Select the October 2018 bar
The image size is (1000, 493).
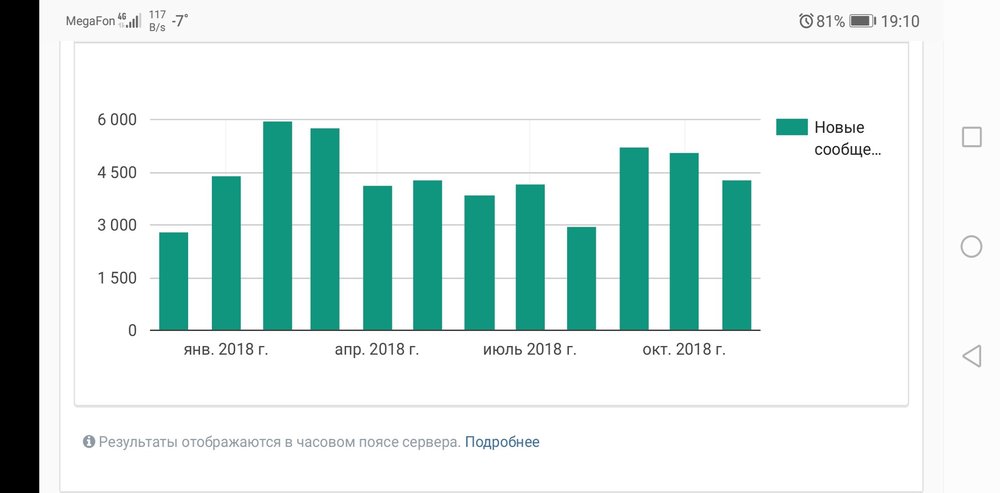(684, 241)
